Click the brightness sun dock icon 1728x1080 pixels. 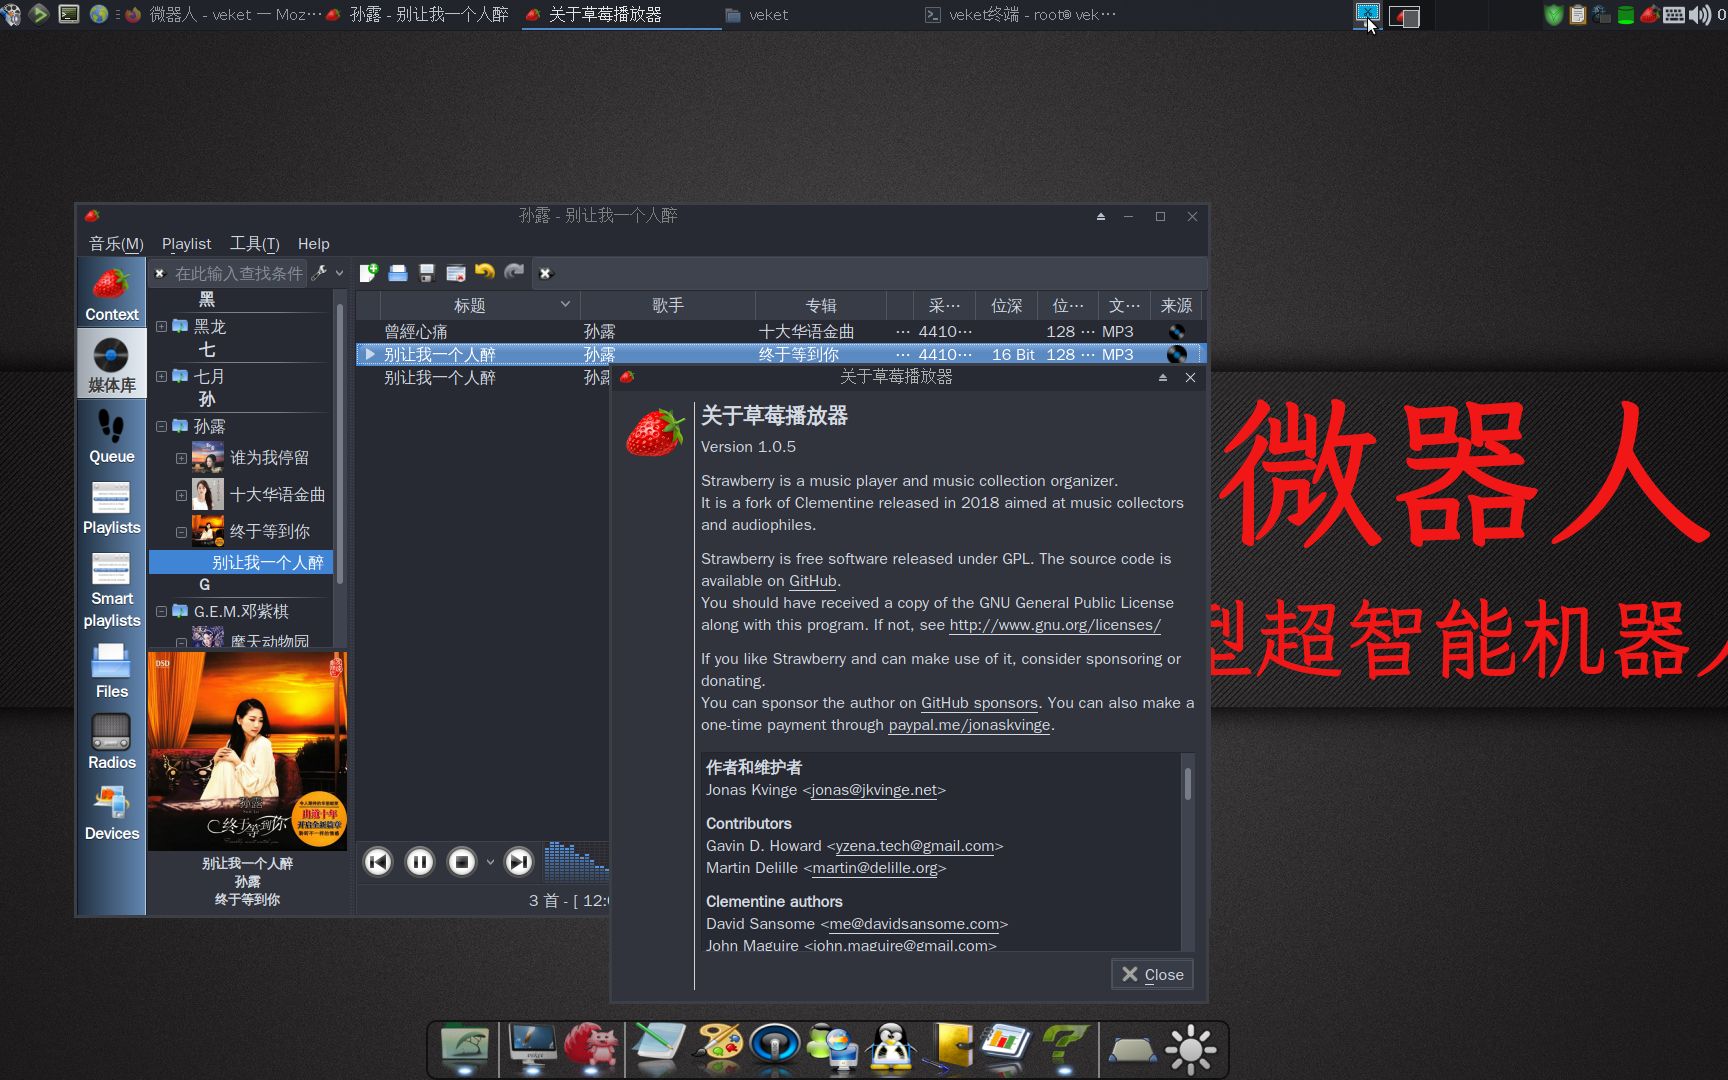coord(1190,1050)
